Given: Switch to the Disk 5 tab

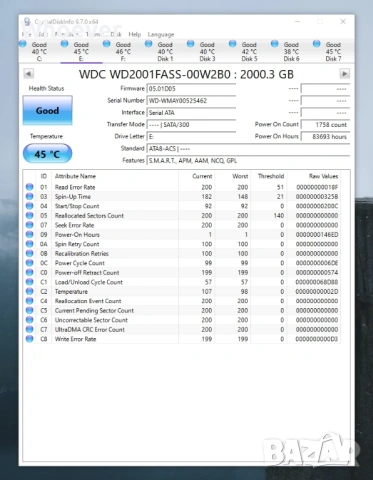Looking at the screenshot, I should click(x=249, y=51).
